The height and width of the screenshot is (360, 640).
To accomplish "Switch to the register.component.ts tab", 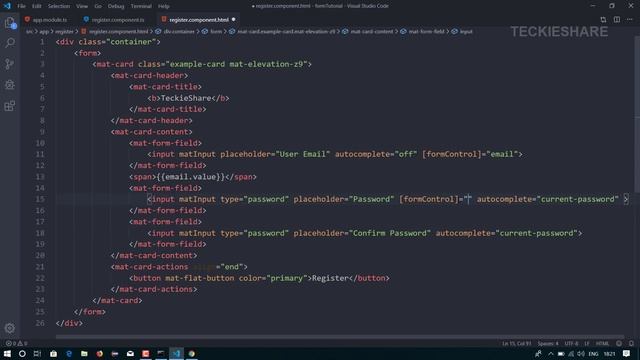I will click(114, 20).
